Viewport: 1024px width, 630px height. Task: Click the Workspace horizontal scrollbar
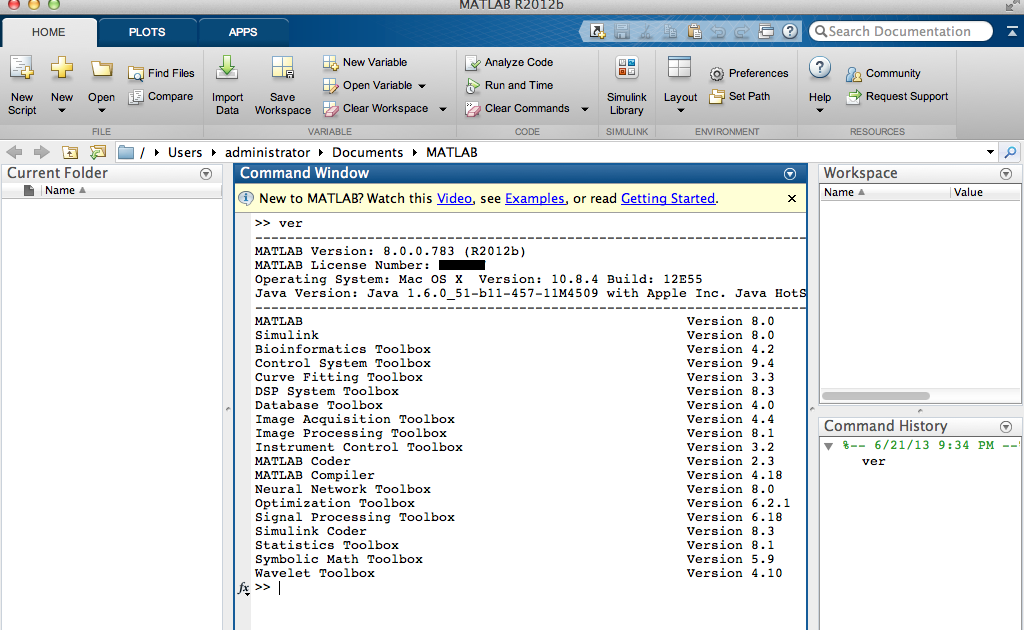pyautogui.click(x=875, y=396)
